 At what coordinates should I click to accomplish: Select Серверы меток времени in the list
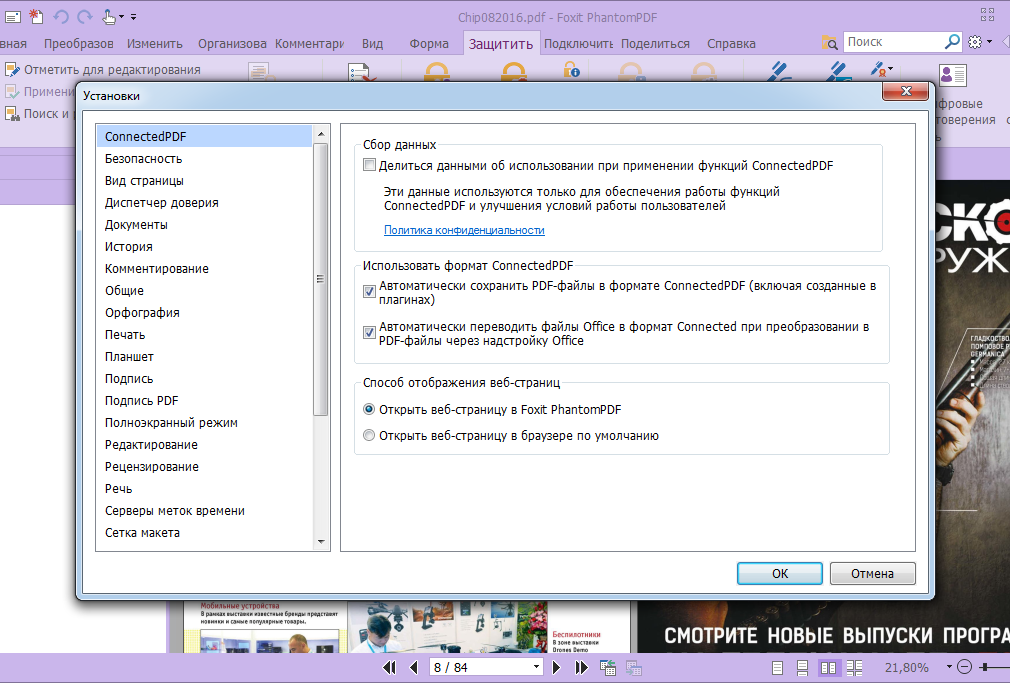click(204, 511)
